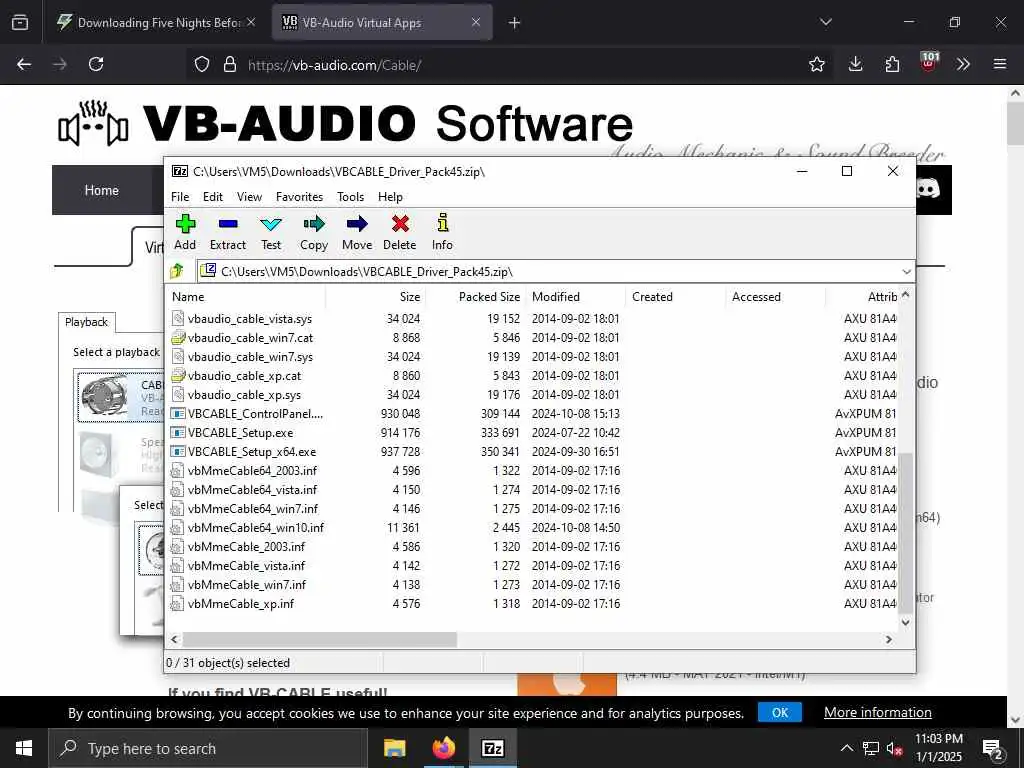
Task: Go to Home on VB-Audio navigation
Action: (x=102, y=190)
